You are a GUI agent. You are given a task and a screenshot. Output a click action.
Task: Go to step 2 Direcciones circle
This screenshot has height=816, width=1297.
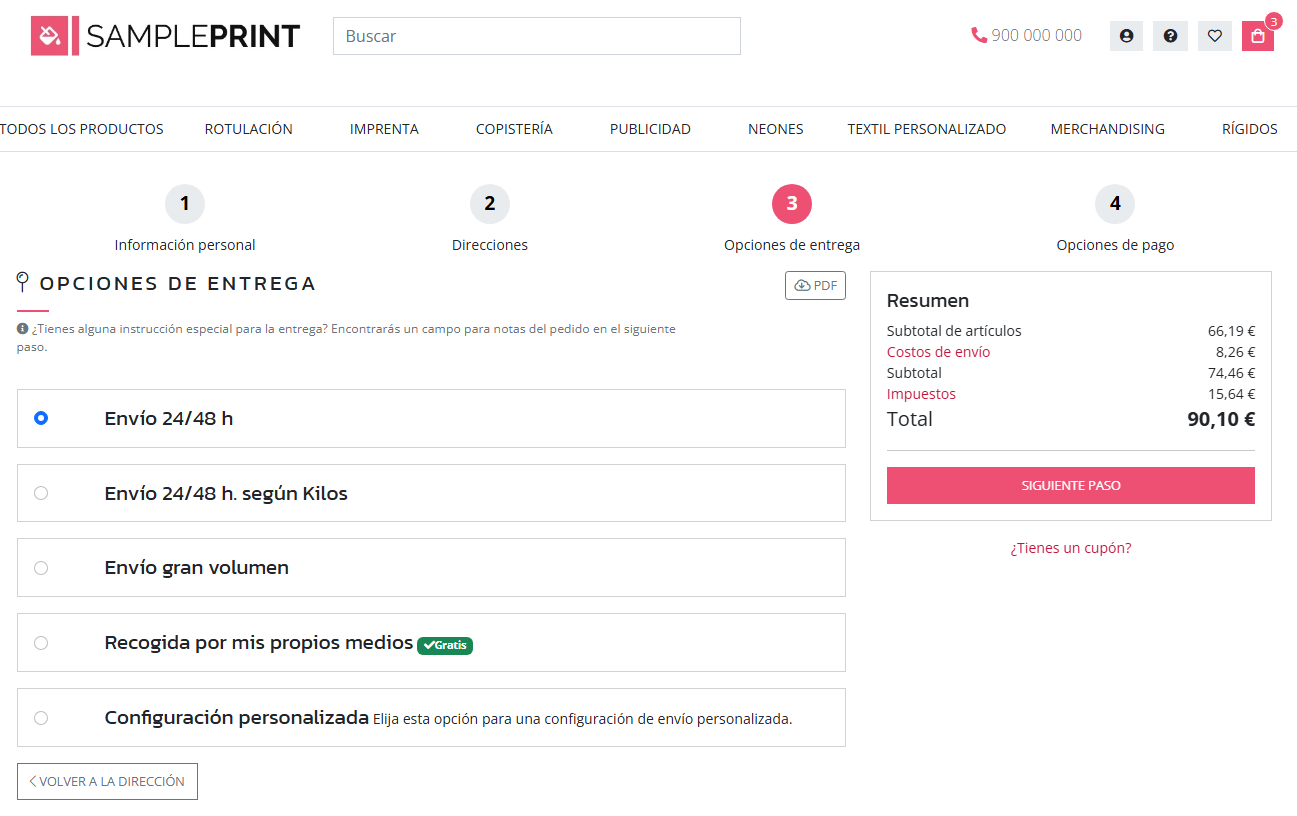490,204
